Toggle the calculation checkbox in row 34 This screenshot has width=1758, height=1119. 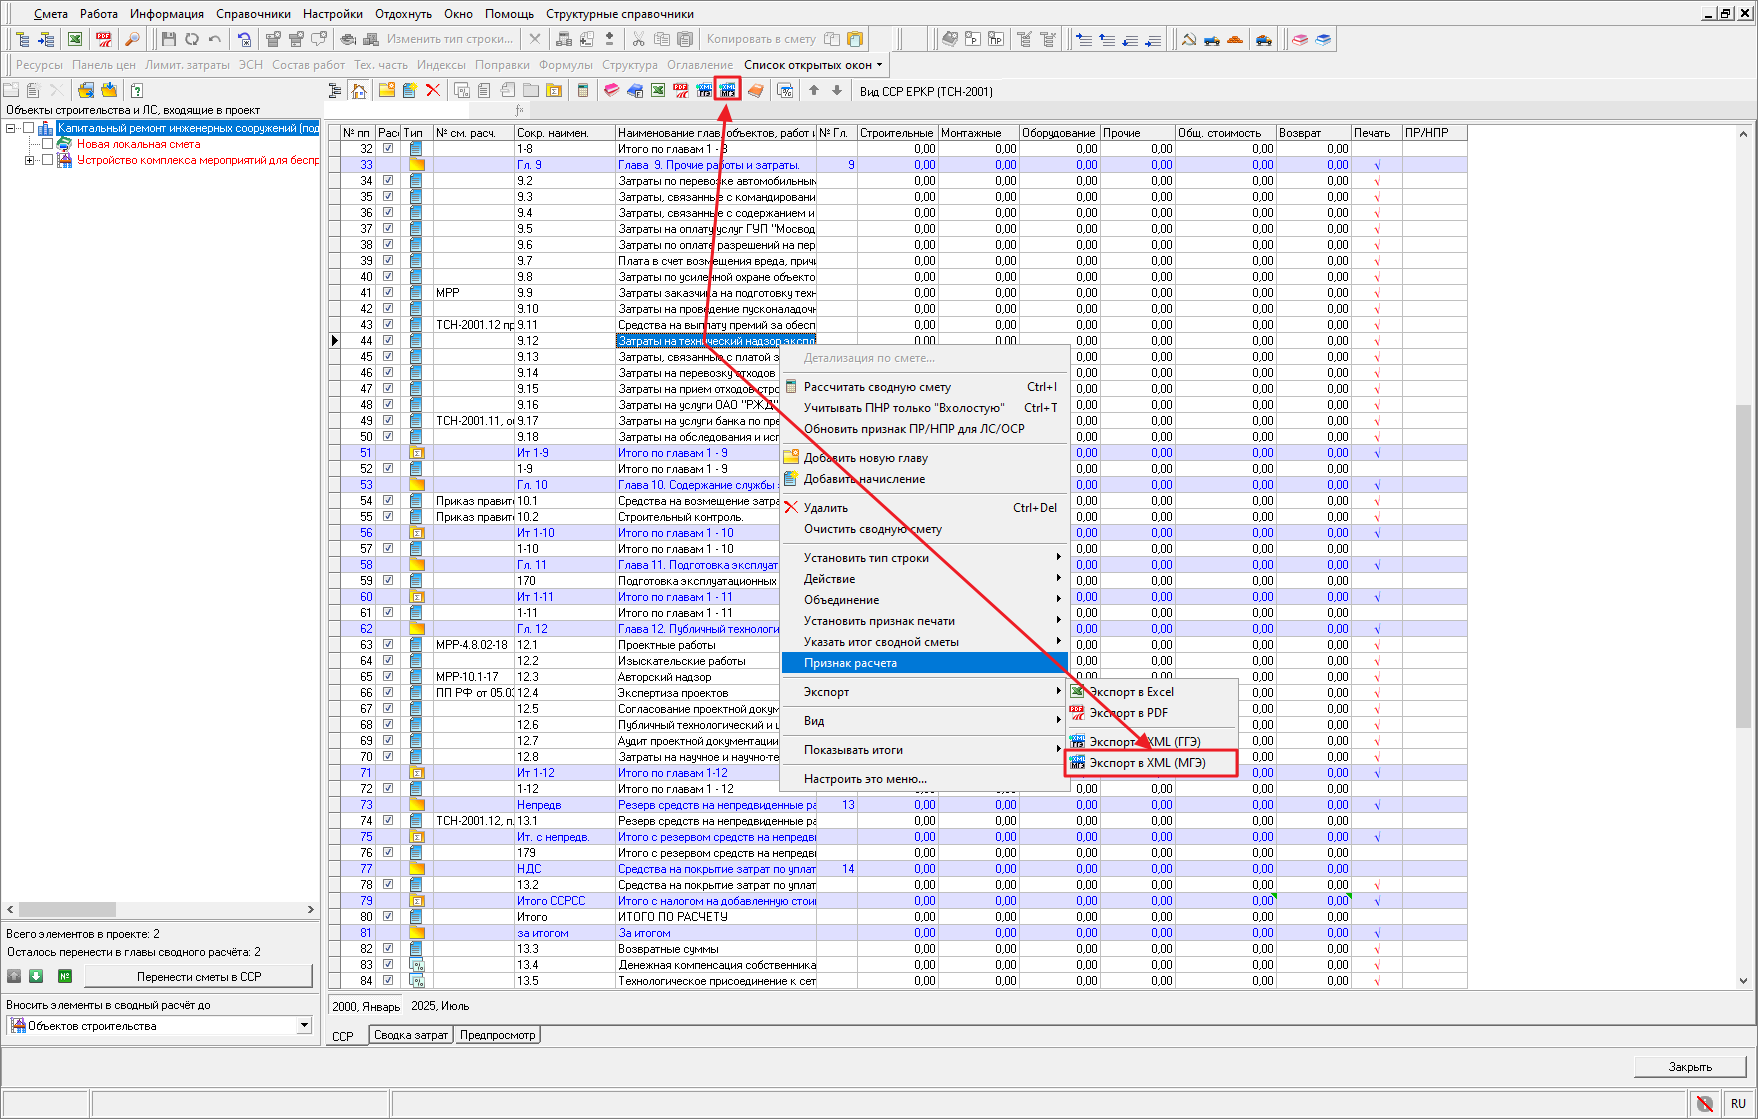[x=388, y=181]
